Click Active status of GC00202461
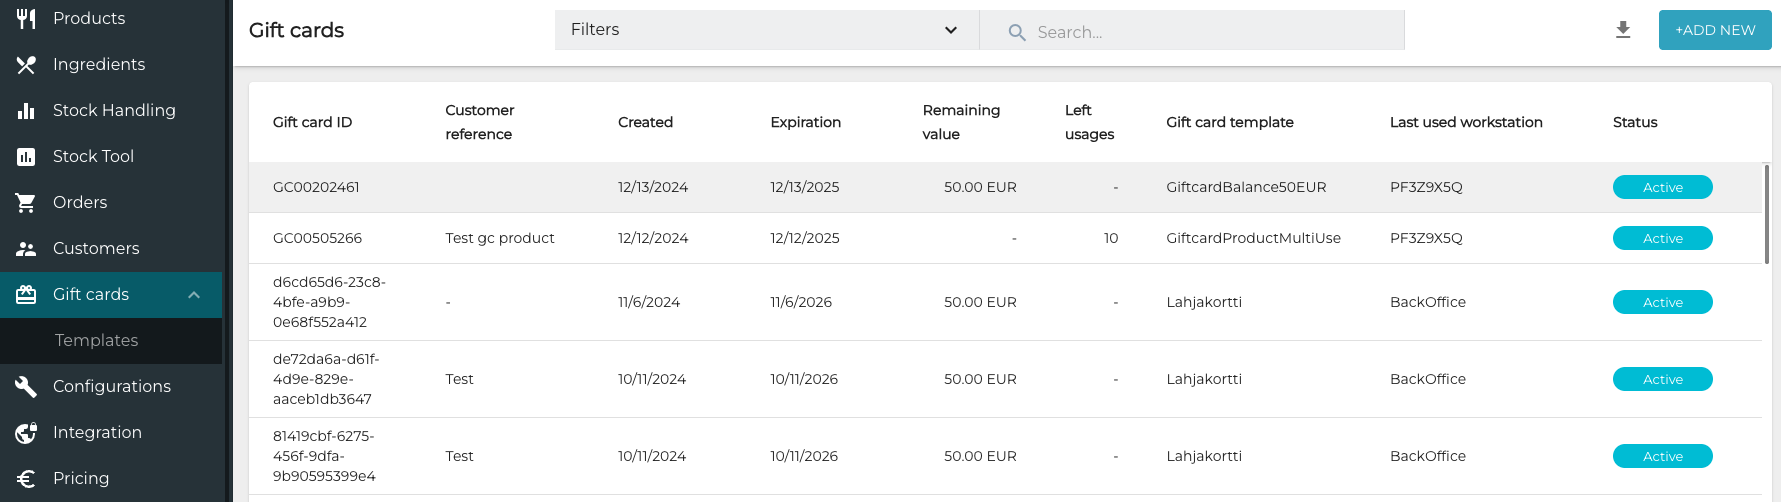 (1662, 187)
